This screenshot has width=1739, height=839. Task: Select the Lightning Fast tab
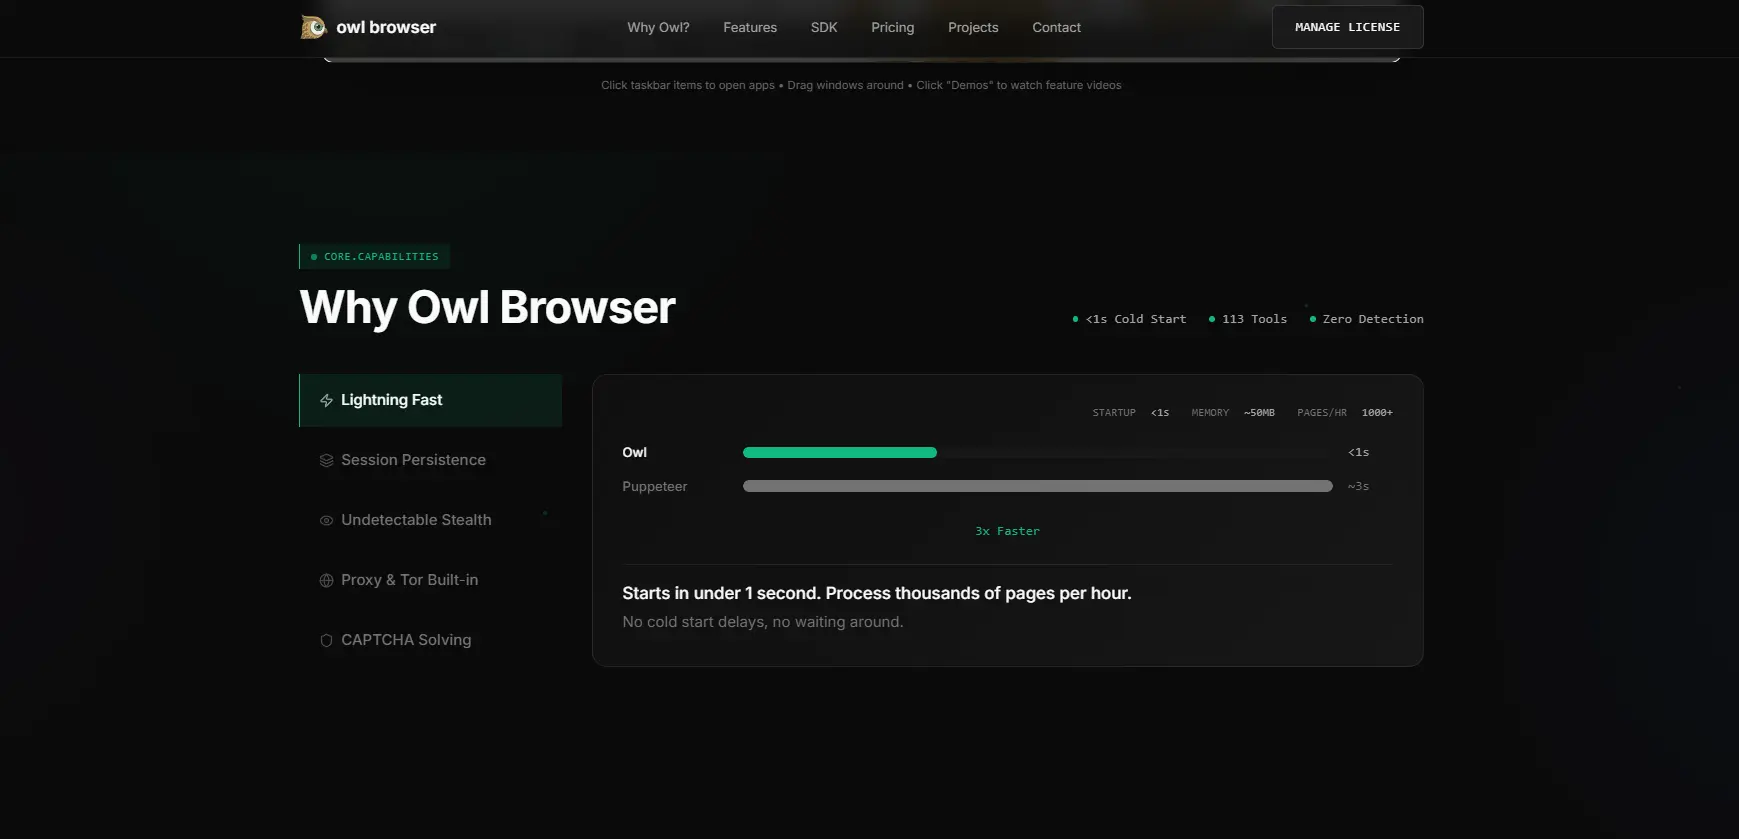click(x=430, y=400)
